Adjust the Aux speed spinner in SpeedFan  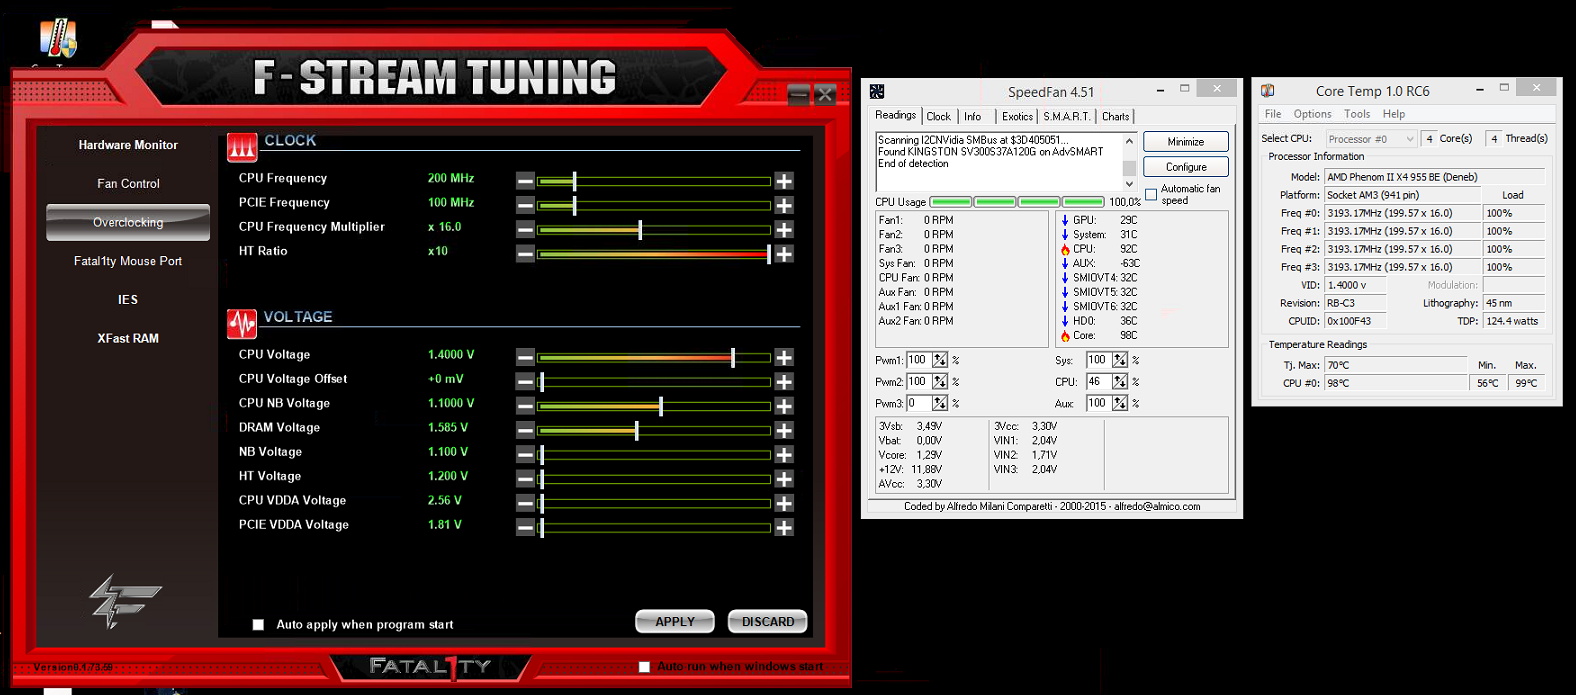click(1120, 403)
